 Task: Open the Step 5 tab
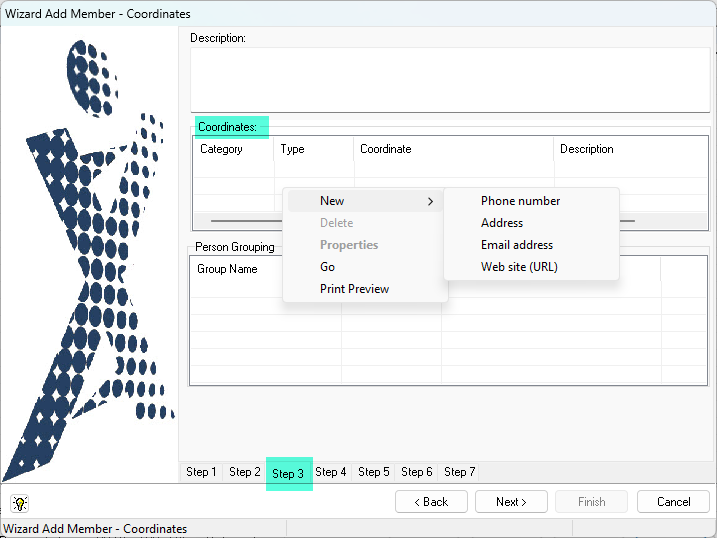(374, 472)
